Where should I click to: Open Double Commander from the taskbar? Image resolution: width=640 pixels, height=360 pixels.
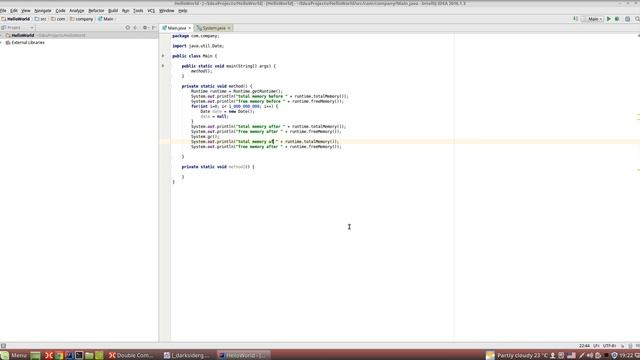pyautogui.click(x=131, y=356)
